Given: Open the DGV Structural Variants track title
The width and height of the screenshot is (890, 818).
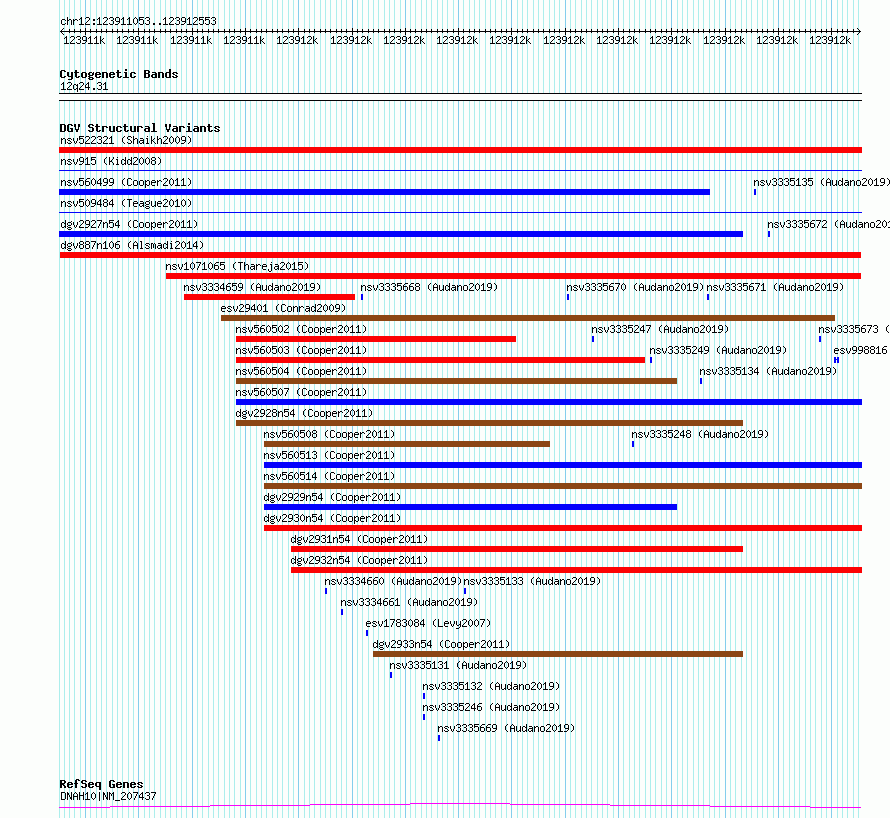Looking at the screenshot, I should pyautogui.click(x=140, y=128).
